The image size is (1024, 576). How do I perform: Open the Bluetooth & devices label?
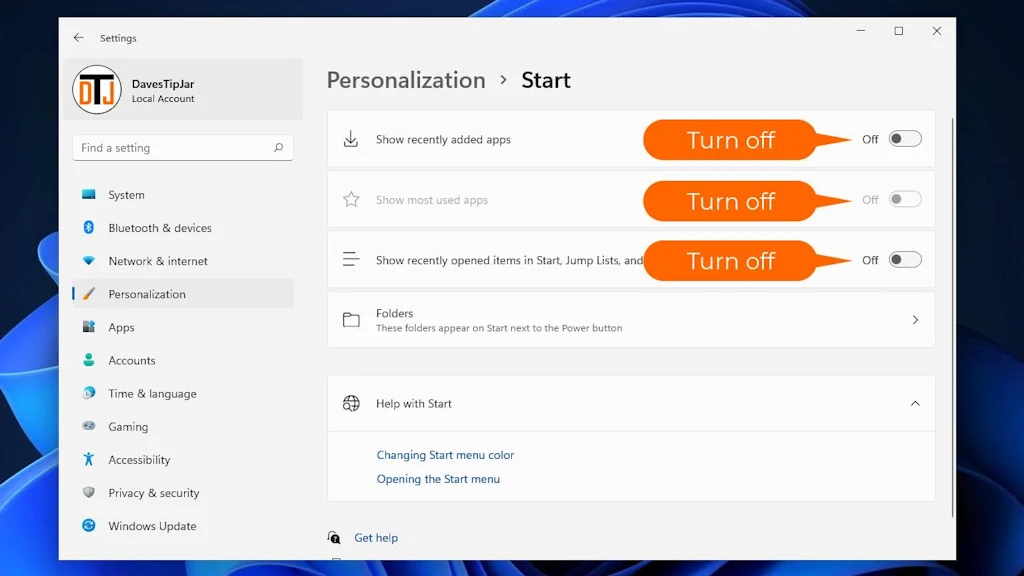160,228
